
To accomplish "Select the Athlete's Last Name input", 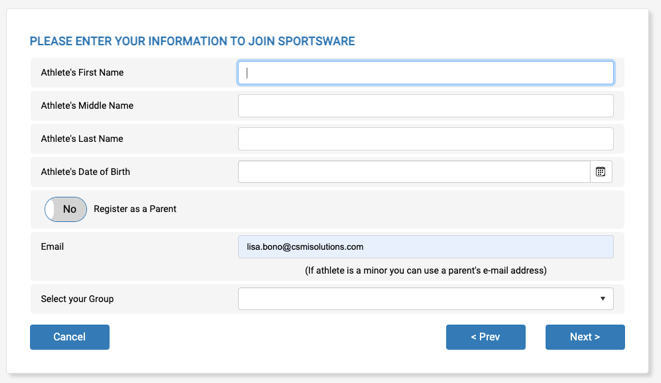I will click(426, 139).
